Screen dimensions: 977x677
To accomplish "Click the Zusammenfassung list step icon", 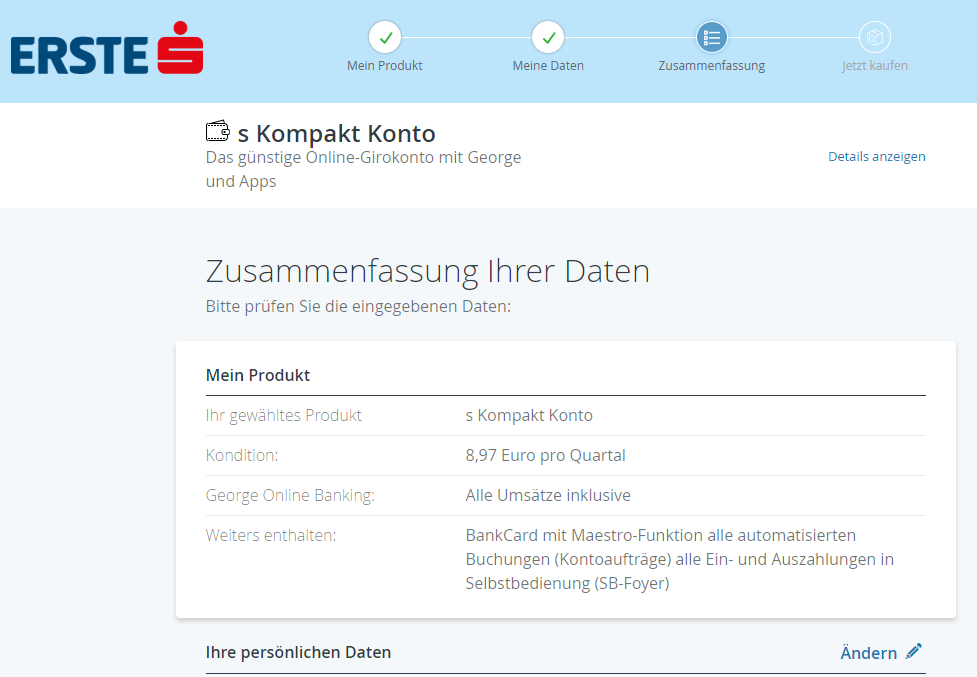I will (712, 37).
